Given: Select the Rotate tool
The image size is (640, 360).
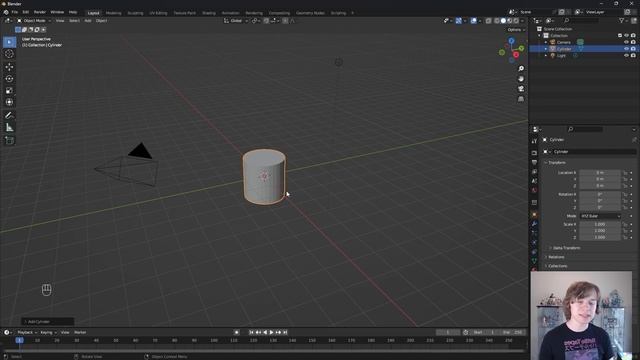Looking at the screenshot, I should click(9, 78).
